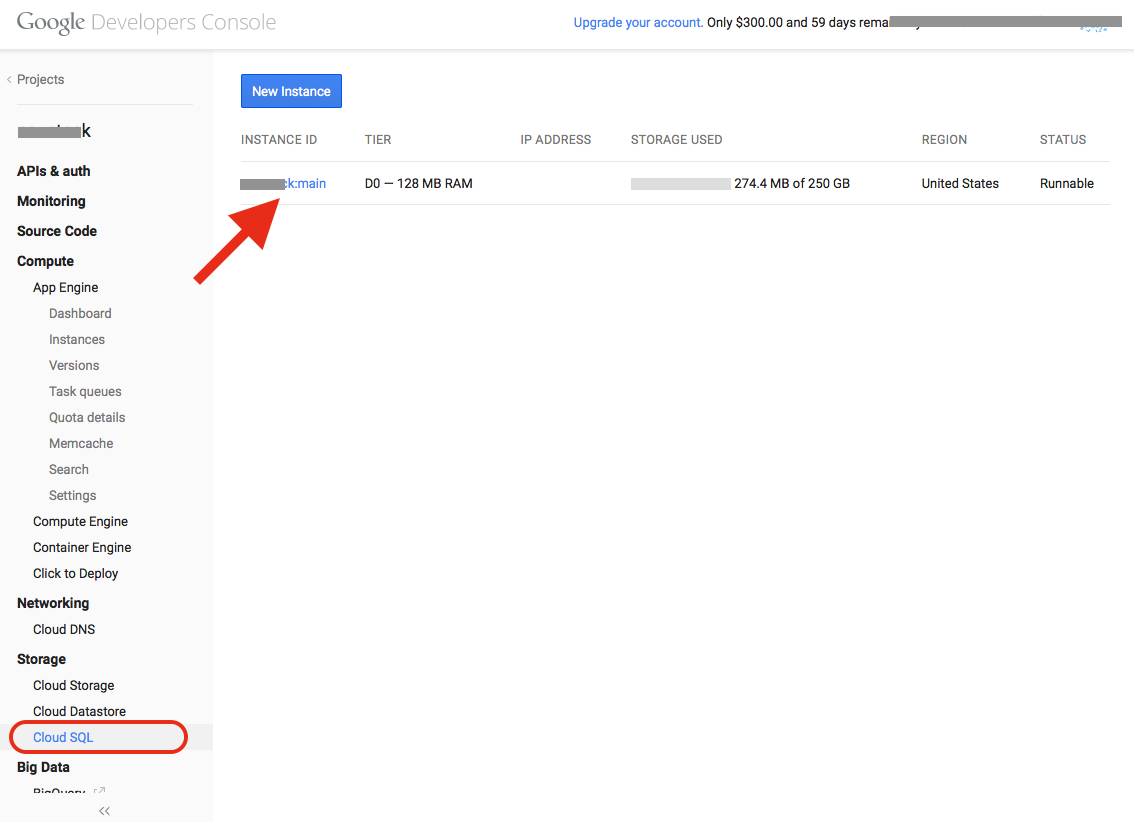Click the D0 — 128 MB RAM cell
Screen dimensions: 1134x822
click(418, 184)
